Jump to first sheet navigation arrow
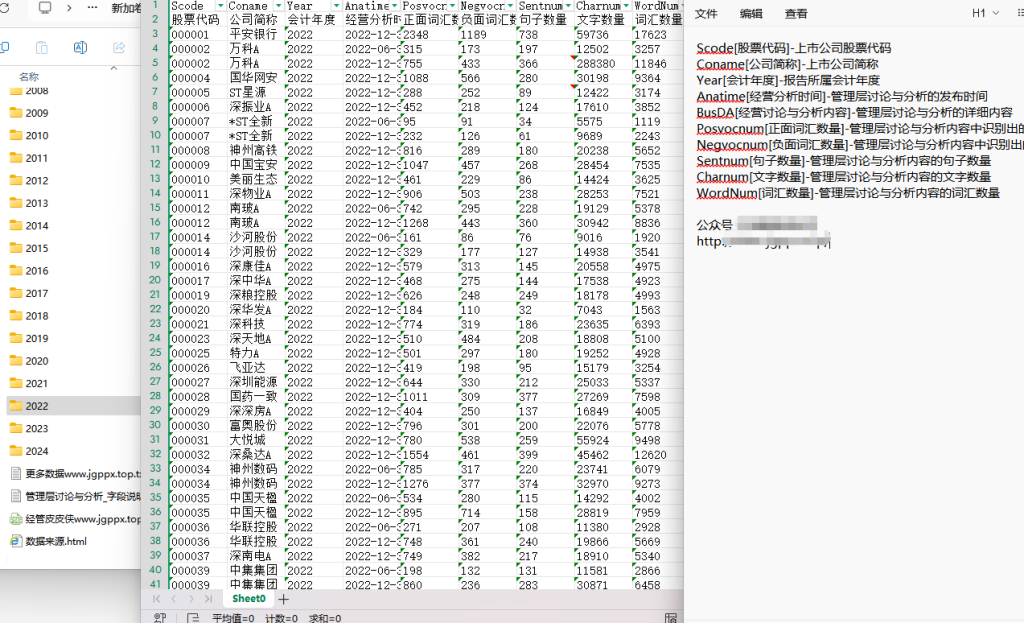This screenshot has width=1024, height=623. (156, 599)
